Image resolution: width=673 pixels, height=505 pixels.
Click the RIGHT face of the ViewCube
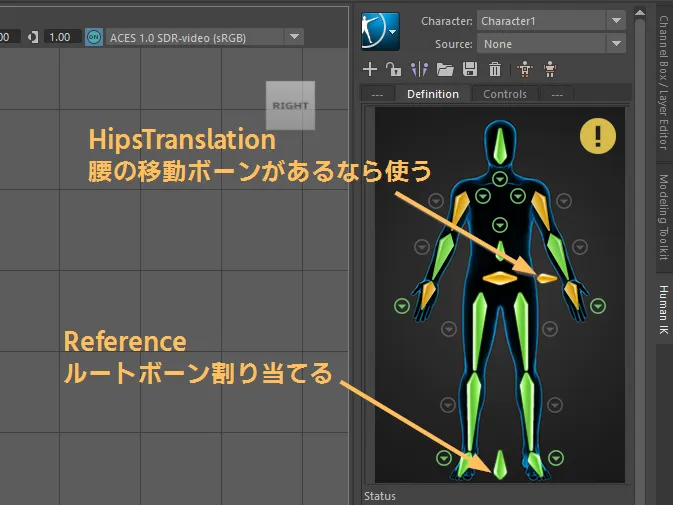(x=291, y=106)
